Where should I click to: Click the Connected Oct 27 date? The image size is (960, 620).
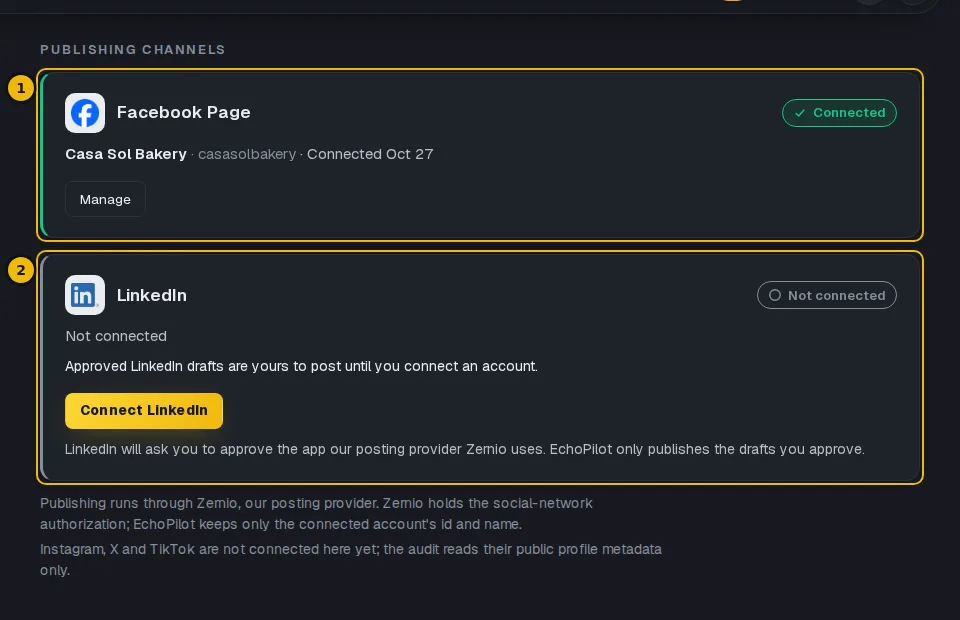tap(370, 154)
